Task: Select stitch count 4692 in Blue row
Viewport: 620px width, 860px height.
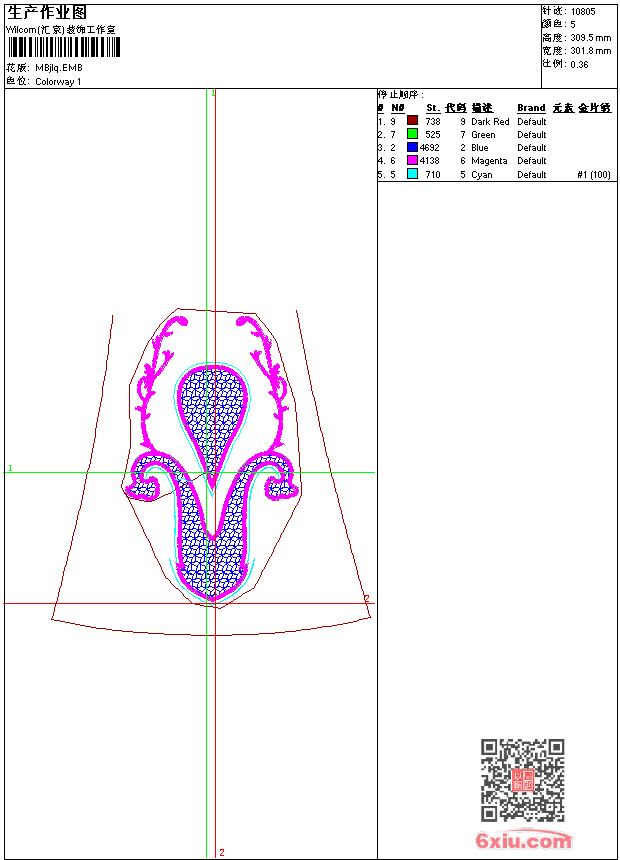Action: click(430, 148)
